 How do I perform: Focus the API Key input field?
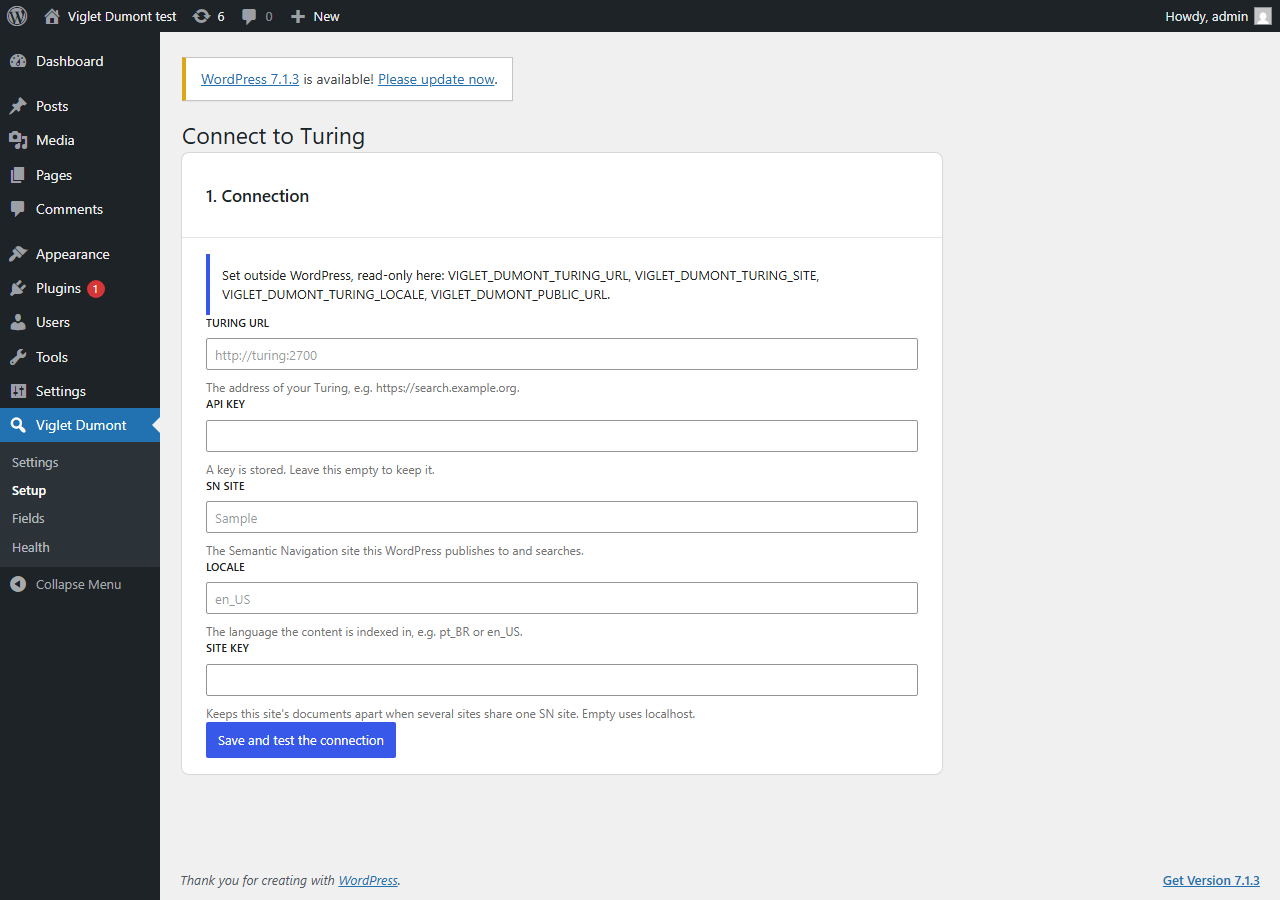562,436
